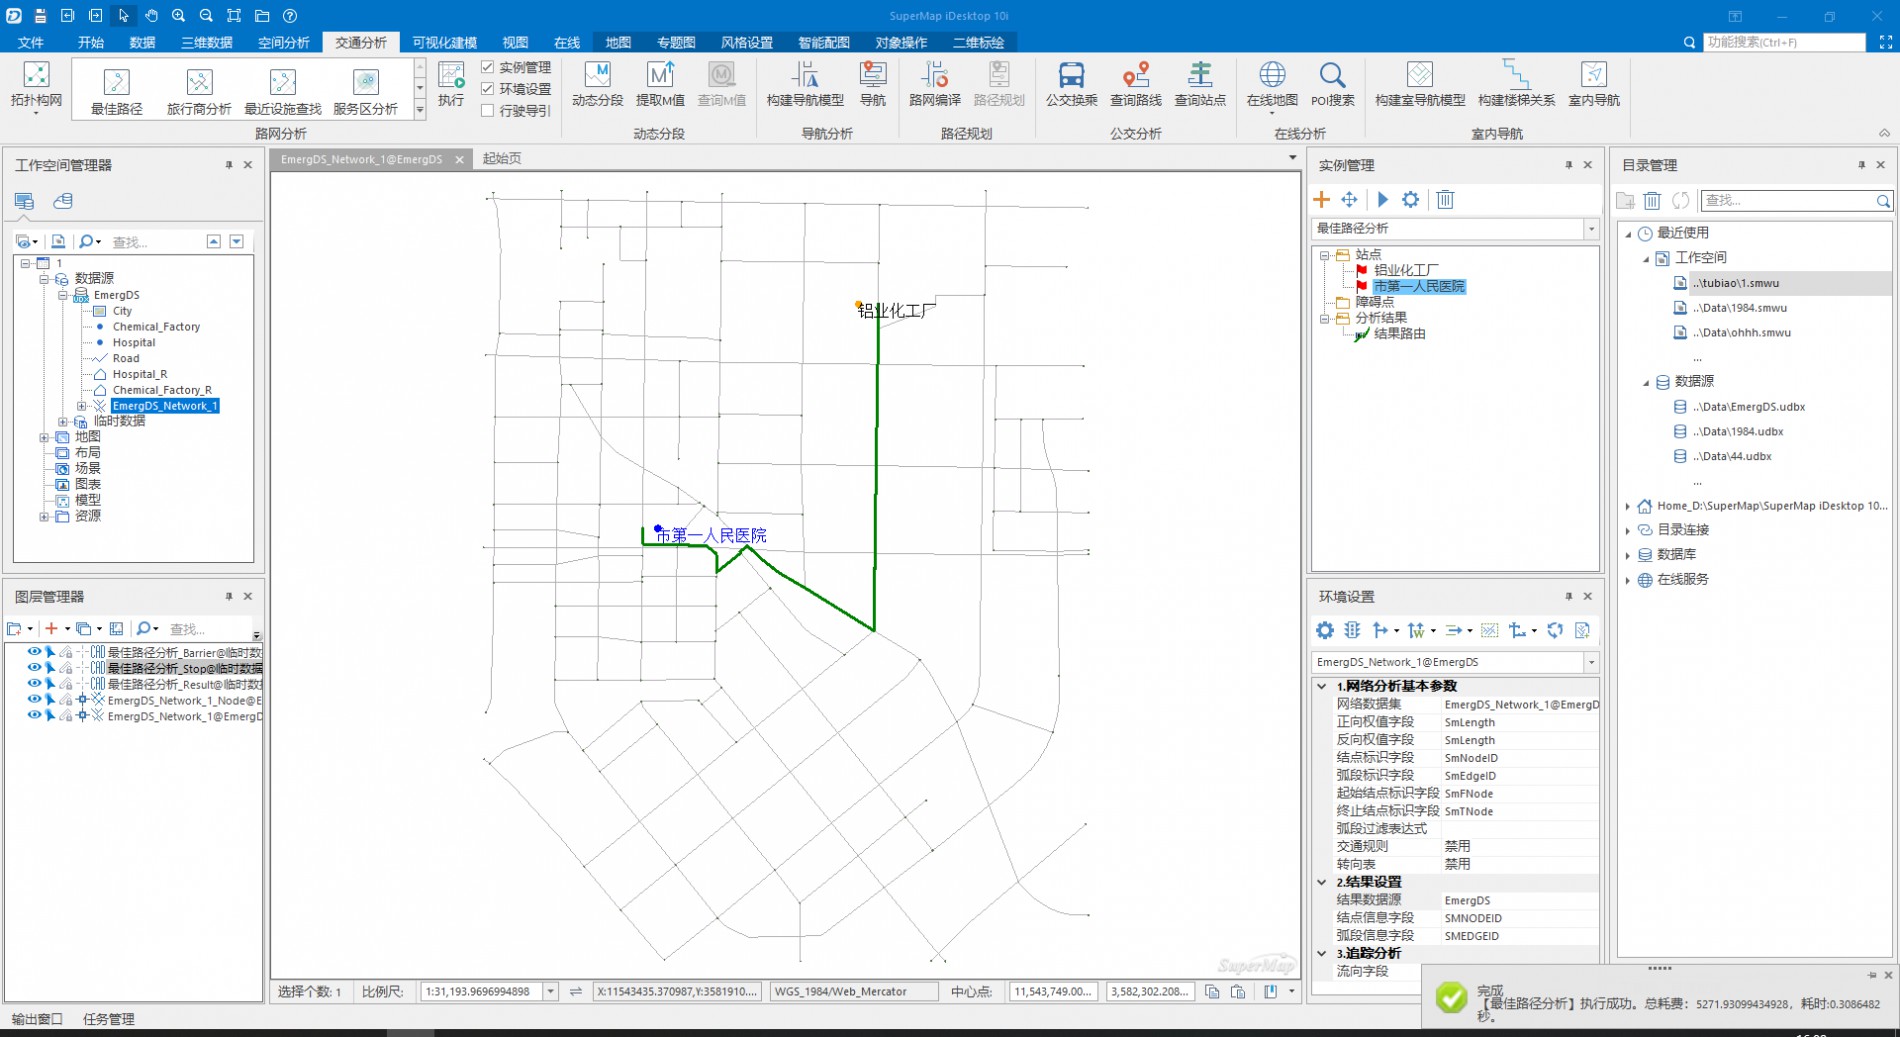Open the 构建楼梯关系 tool
The height and width of the screenshot is (1037, 1900).
click(x=1516, y=84)
